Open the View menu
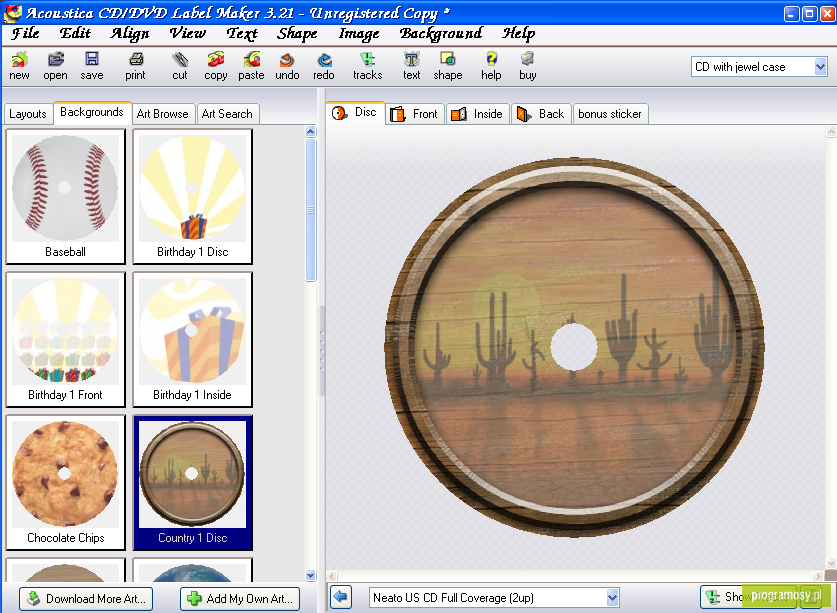837x613 pixels. [187, 33]
